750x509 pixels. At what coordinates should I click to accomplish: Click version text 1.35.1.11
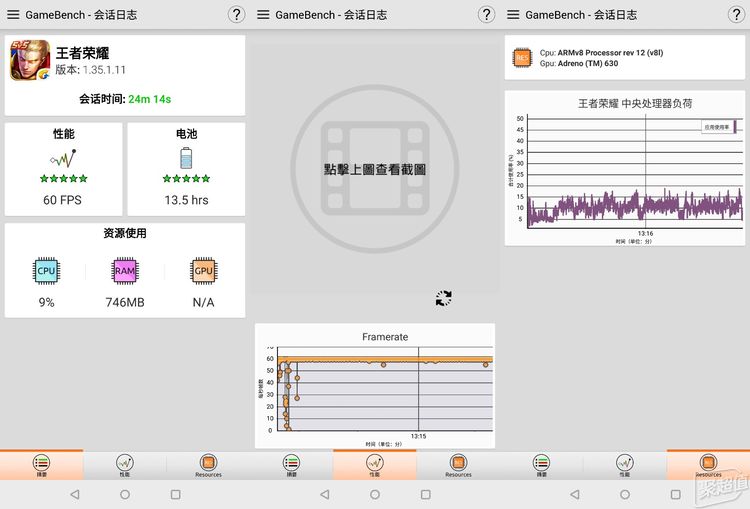pos(104,70)
